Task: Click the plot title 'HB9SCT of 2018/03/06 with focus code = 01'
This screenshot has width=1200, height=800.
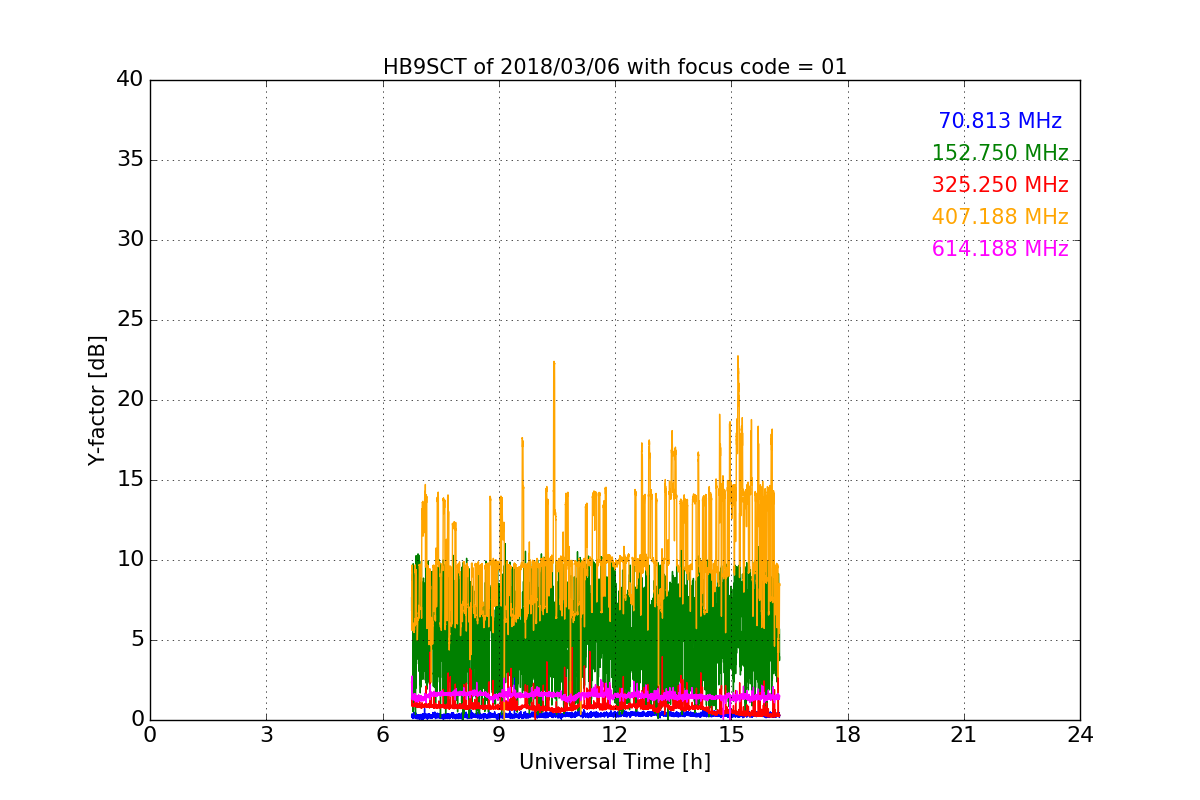Action: [x=615, y=67]
